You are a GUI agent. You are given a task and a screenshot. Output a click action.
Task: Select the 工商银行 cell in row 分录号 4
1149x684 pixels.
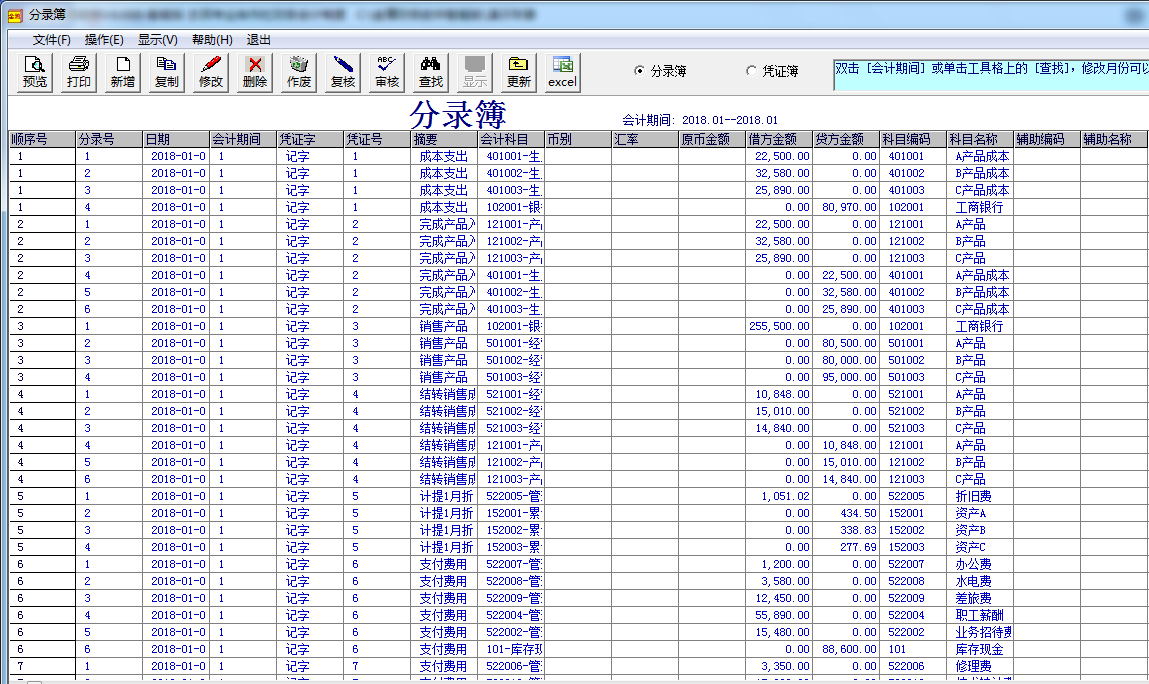(979, 208)
